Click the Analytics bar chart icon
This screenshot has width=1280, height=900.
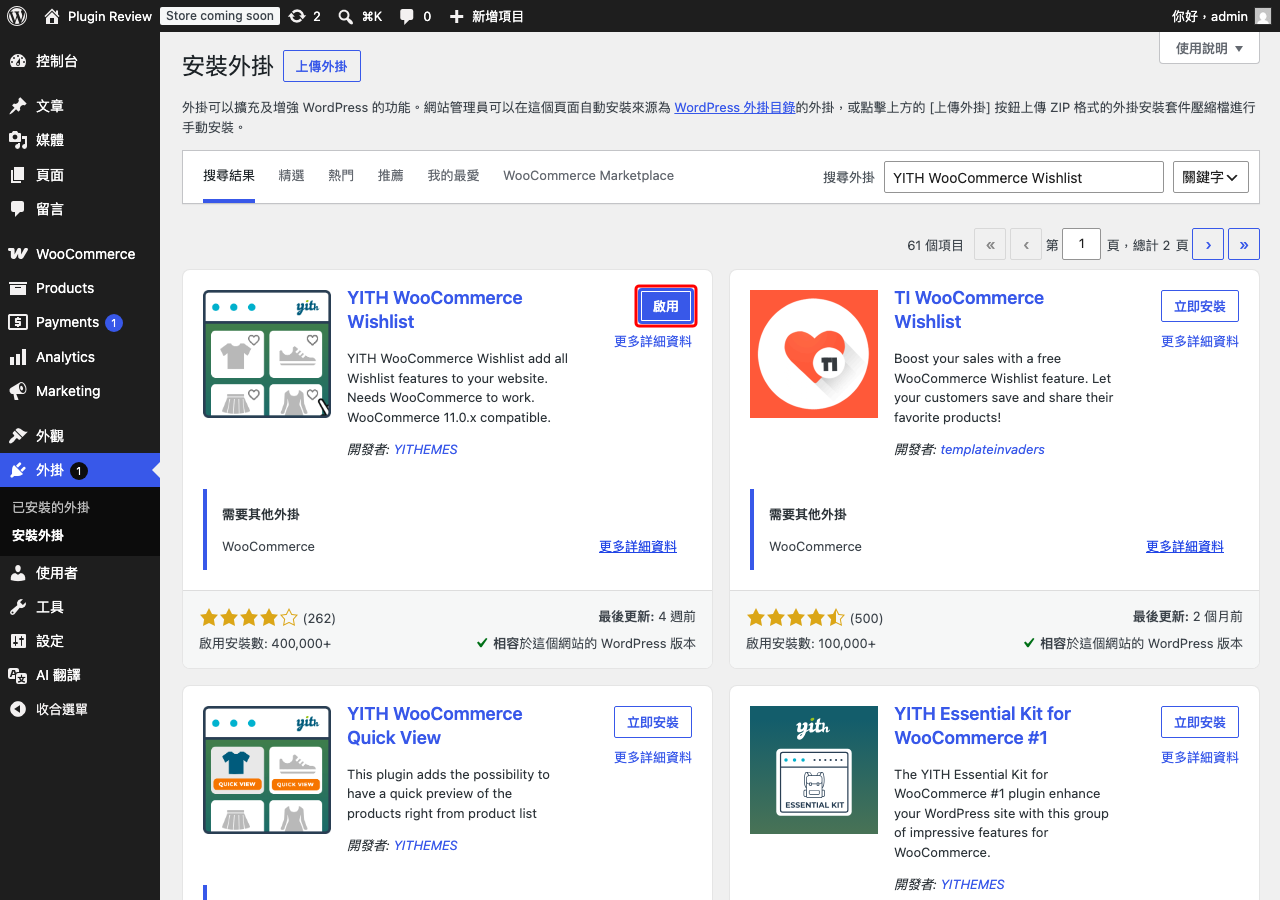[18, 357]
